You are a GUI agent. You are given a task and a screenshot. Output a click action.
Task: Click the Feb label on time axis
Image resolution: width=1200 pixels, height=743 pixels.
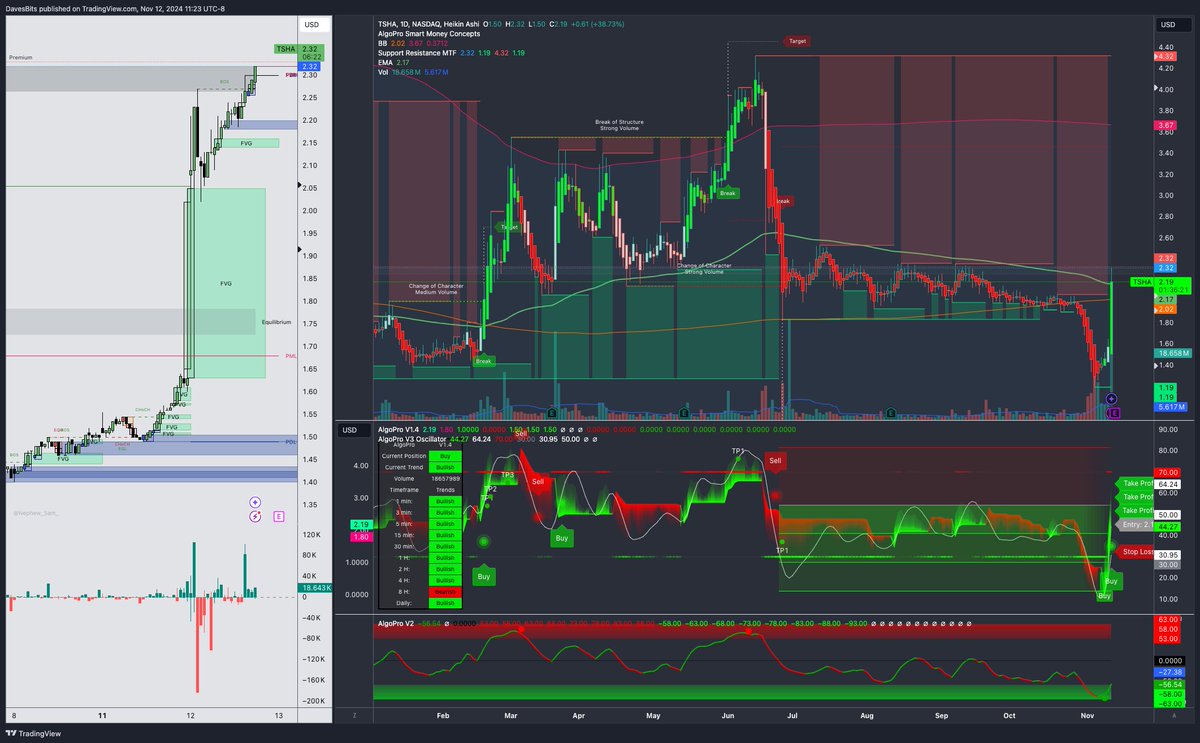[x=444, y=716]
